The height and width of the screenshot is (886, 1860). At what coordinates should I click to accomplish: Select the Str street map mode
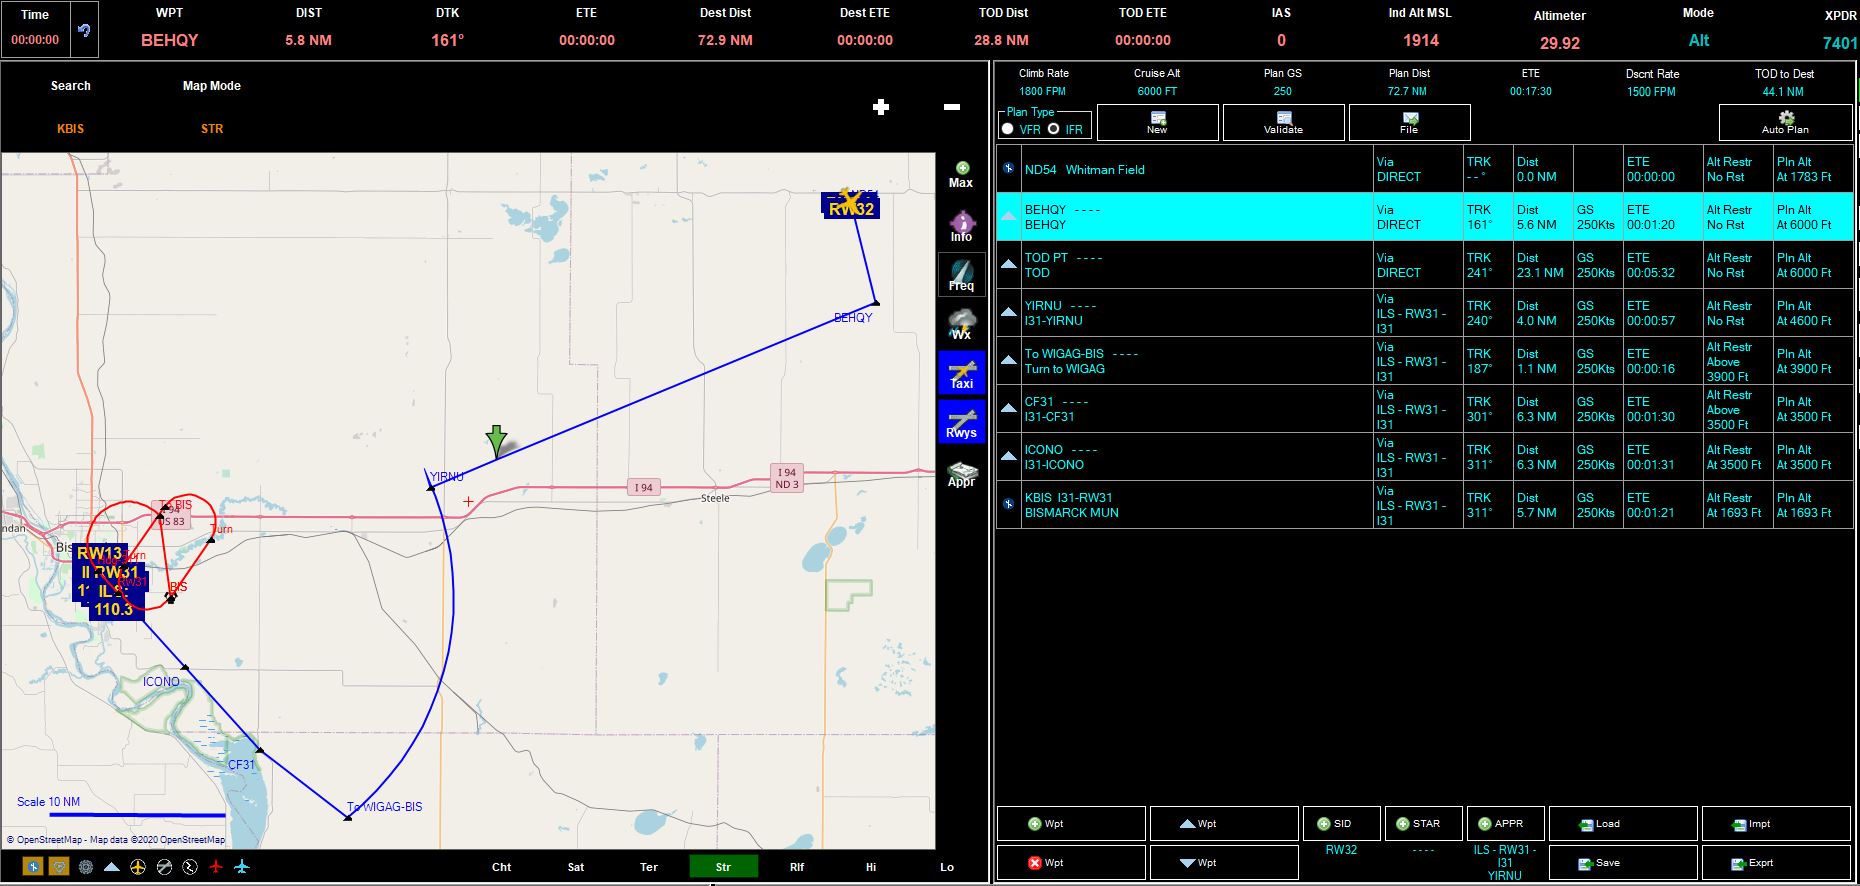(723, 867)
